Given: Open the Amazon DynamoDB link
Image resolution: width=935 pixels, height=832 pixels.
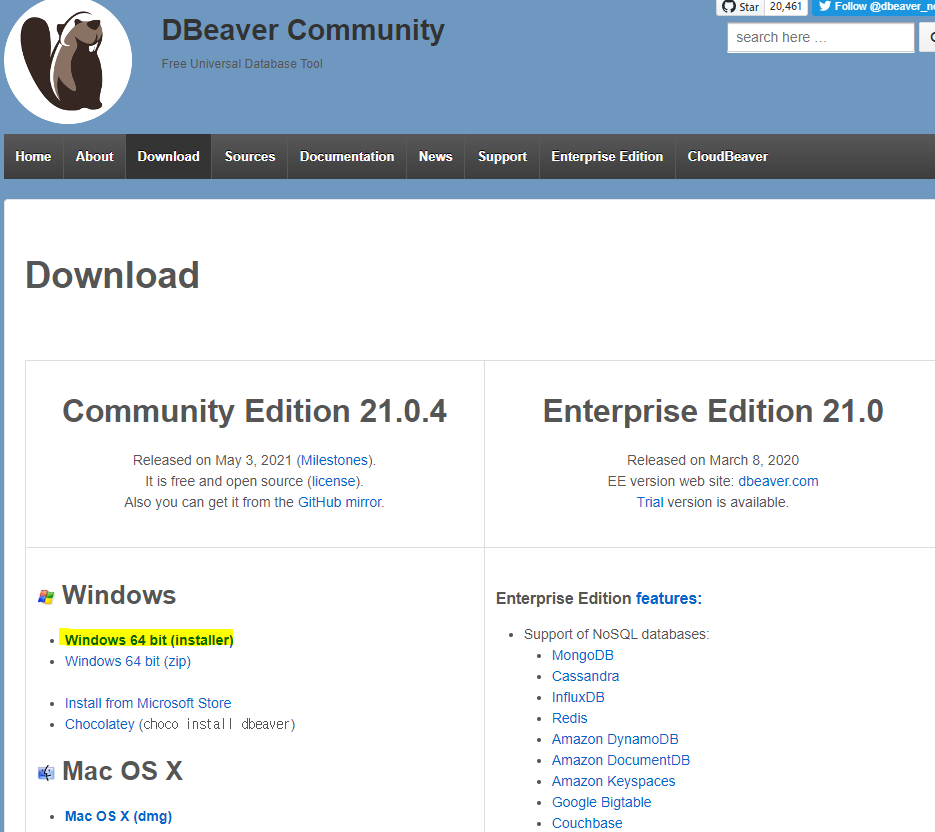Looking at the screenshot, I should click(615, 739).
